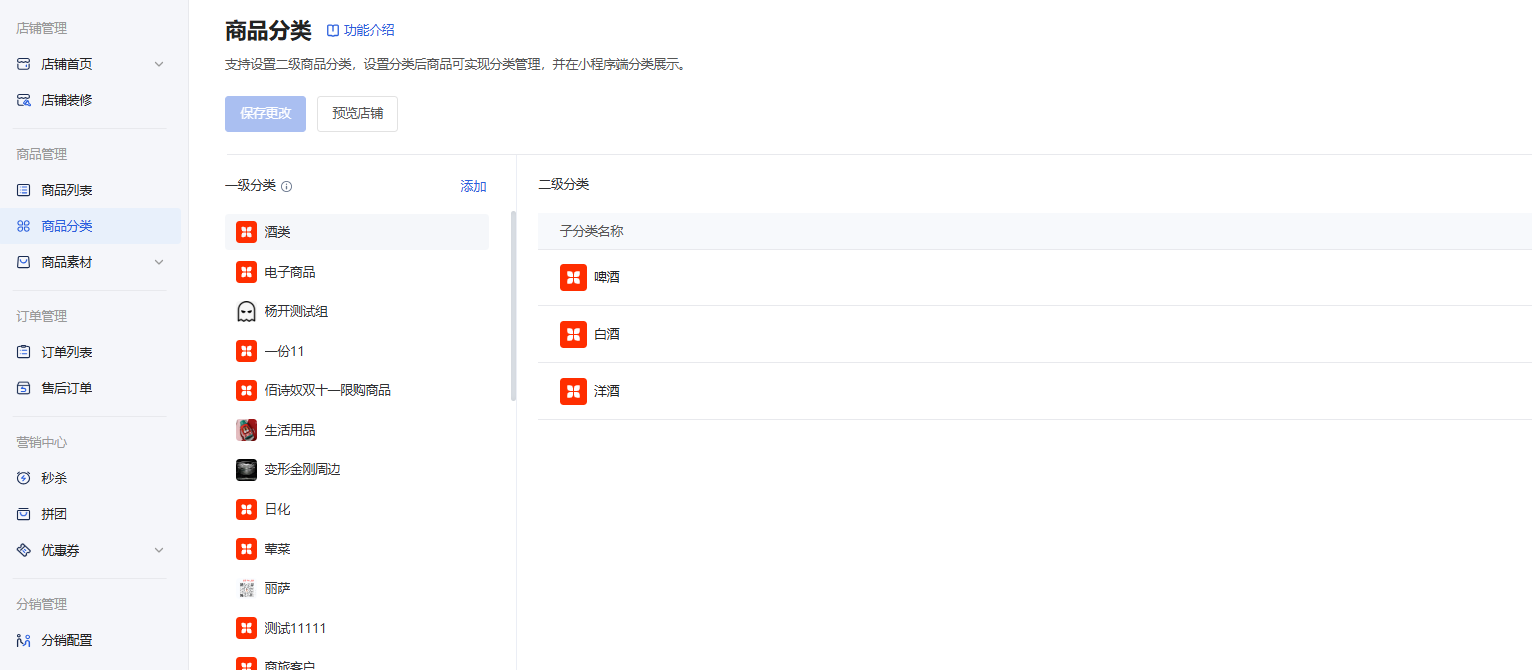Click the 功能介绍 book icon
The width and height of the screenshot is (1532, 670).
coord(333,31)
